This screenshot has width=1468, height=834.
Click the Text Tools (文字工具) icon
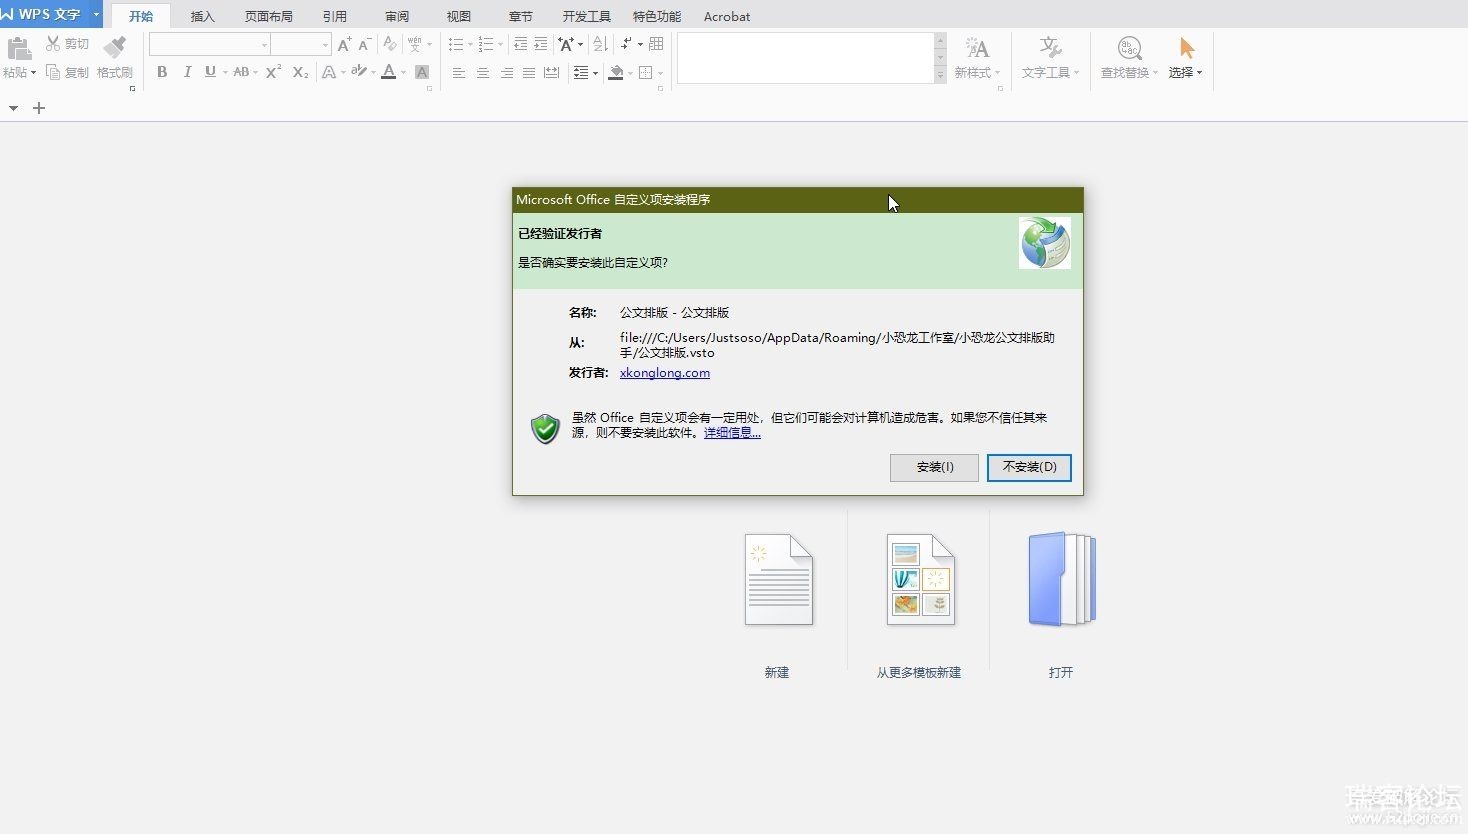point(1050,48)
